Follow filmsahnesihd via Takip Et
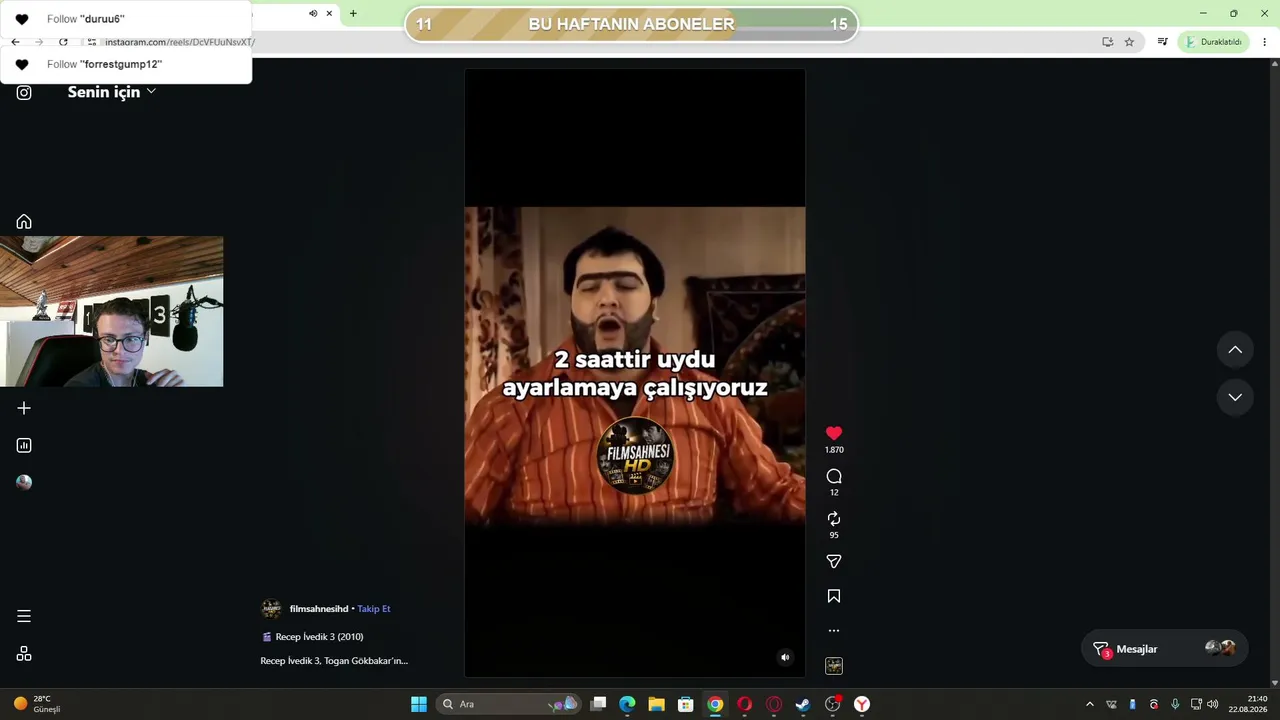This screenshot has height=720, width=1280. click(x=374, y=609)
